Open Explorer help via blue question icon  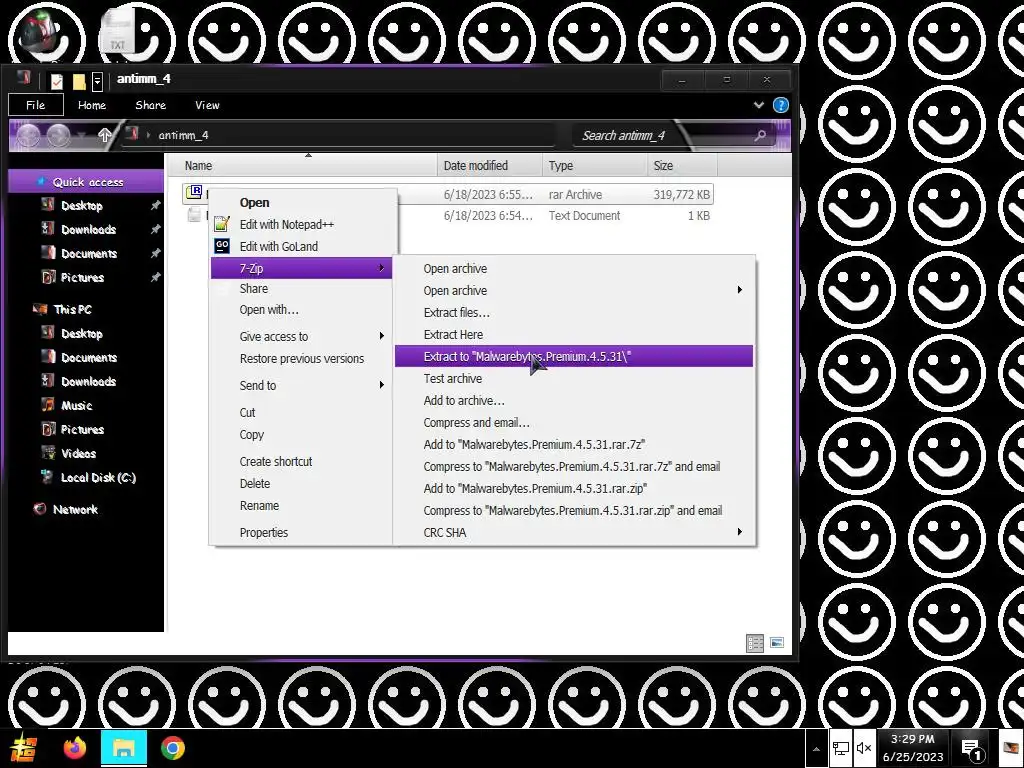point(780,104)
